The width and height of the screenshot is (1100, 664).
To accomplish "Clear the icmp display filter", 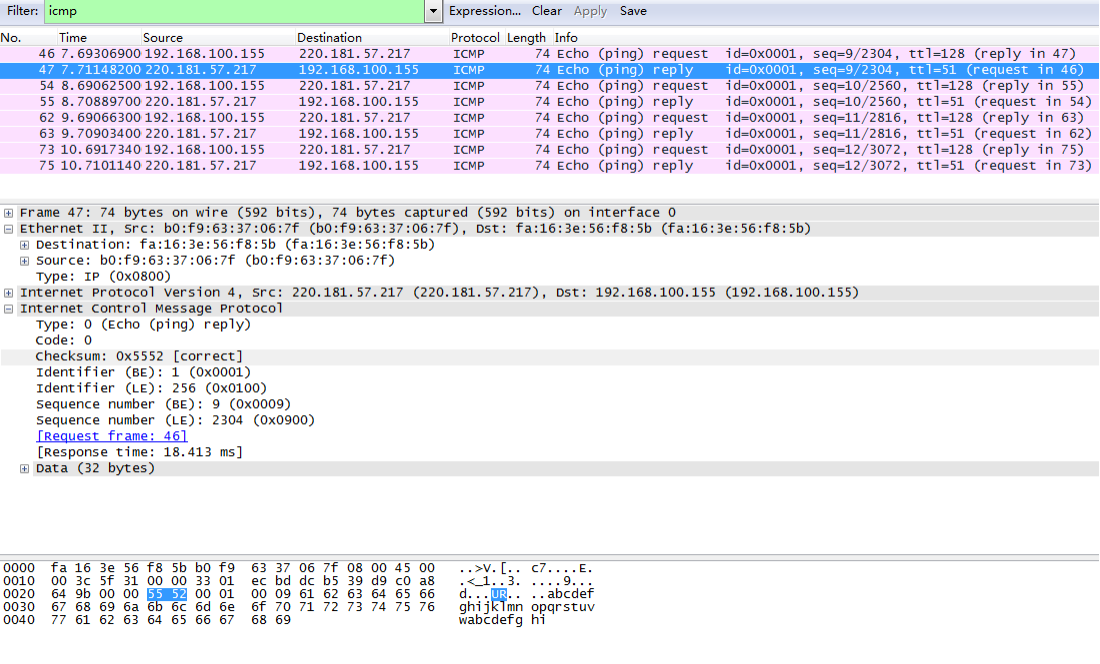I will [x=546, y=11].
